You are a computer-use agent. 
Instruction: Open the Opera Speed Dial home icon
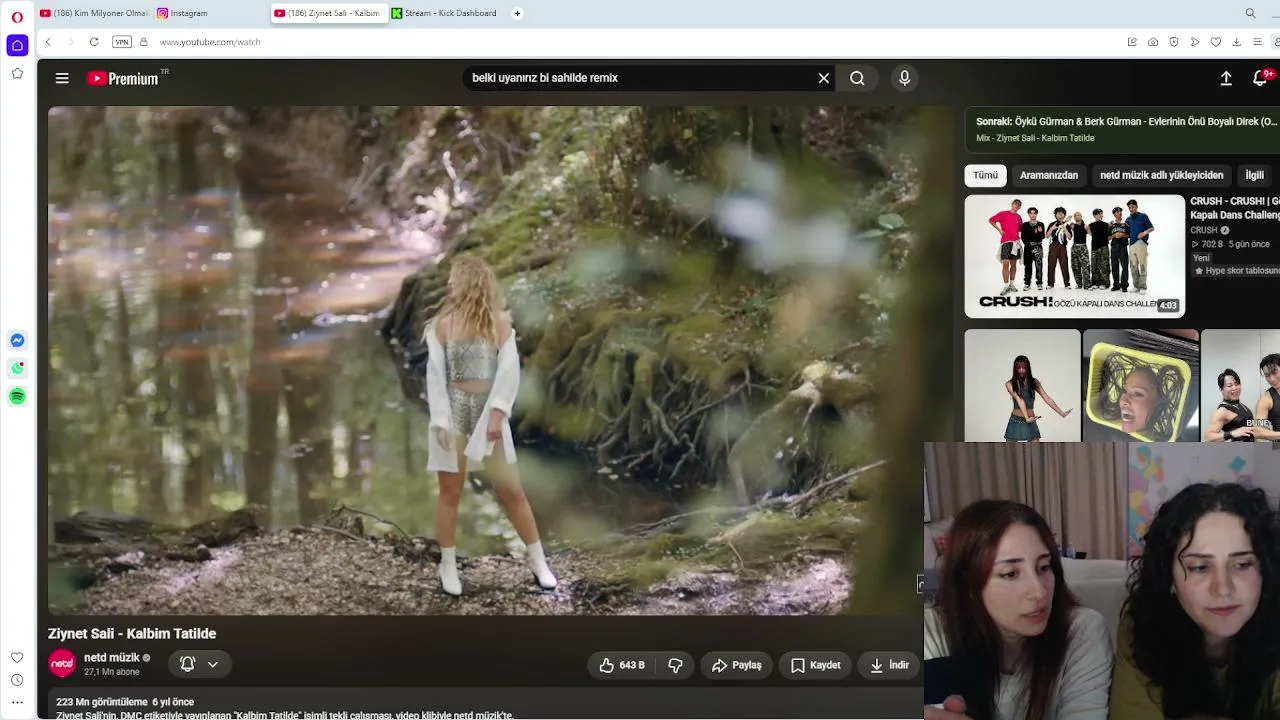tap(17, 45)
